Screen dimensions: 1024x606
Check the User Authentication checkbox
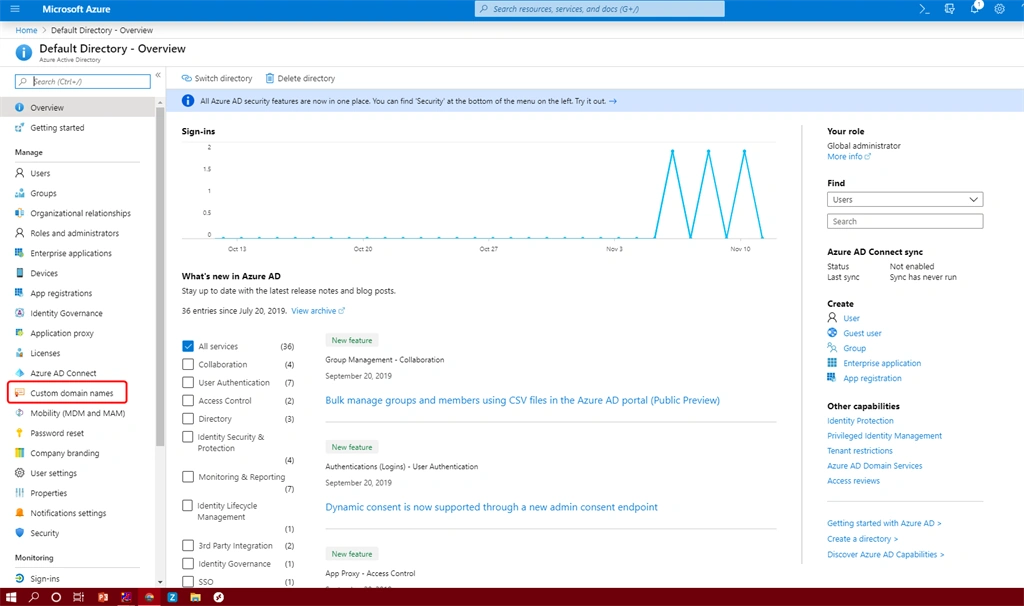188,382
